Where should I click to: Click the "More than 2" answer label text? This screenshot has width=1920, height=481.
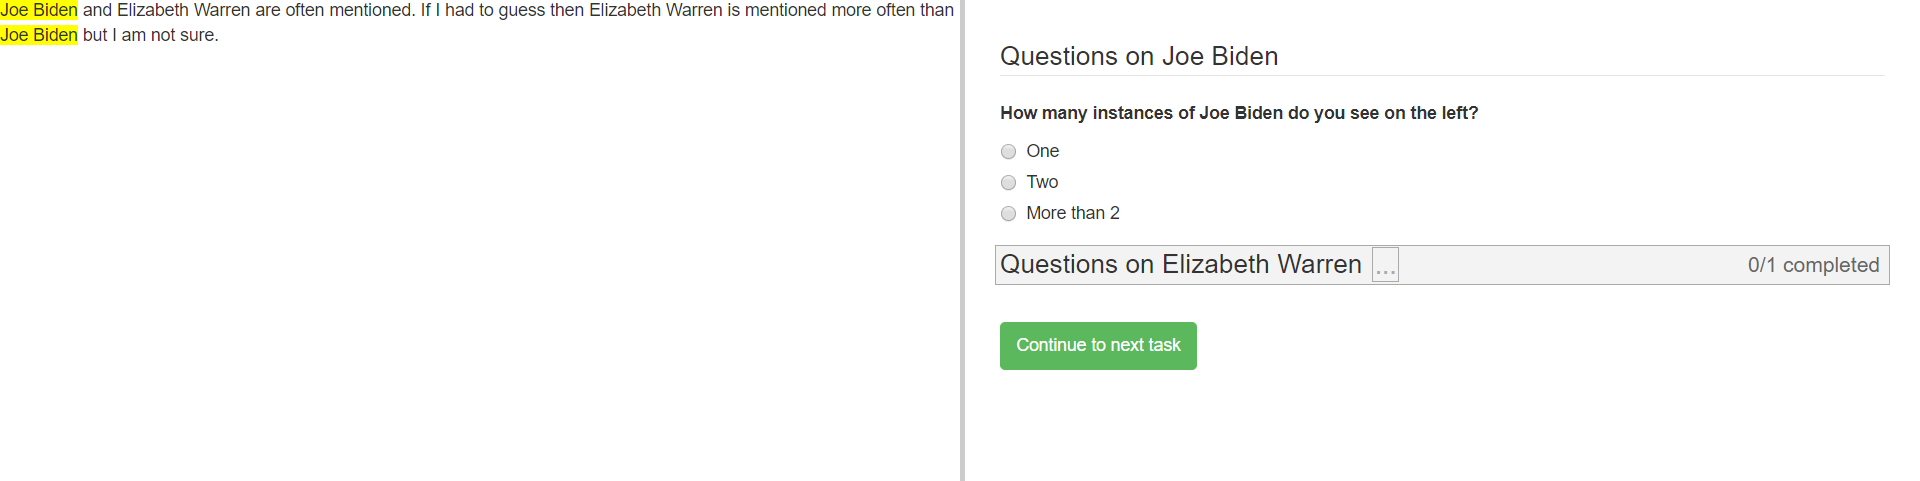click(1072, 214)
